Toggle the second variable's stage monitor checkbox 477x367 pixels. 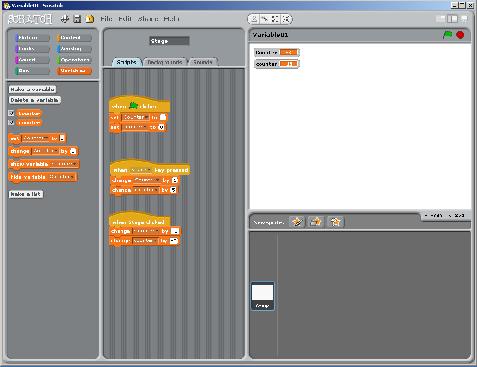tap(11, 123)
